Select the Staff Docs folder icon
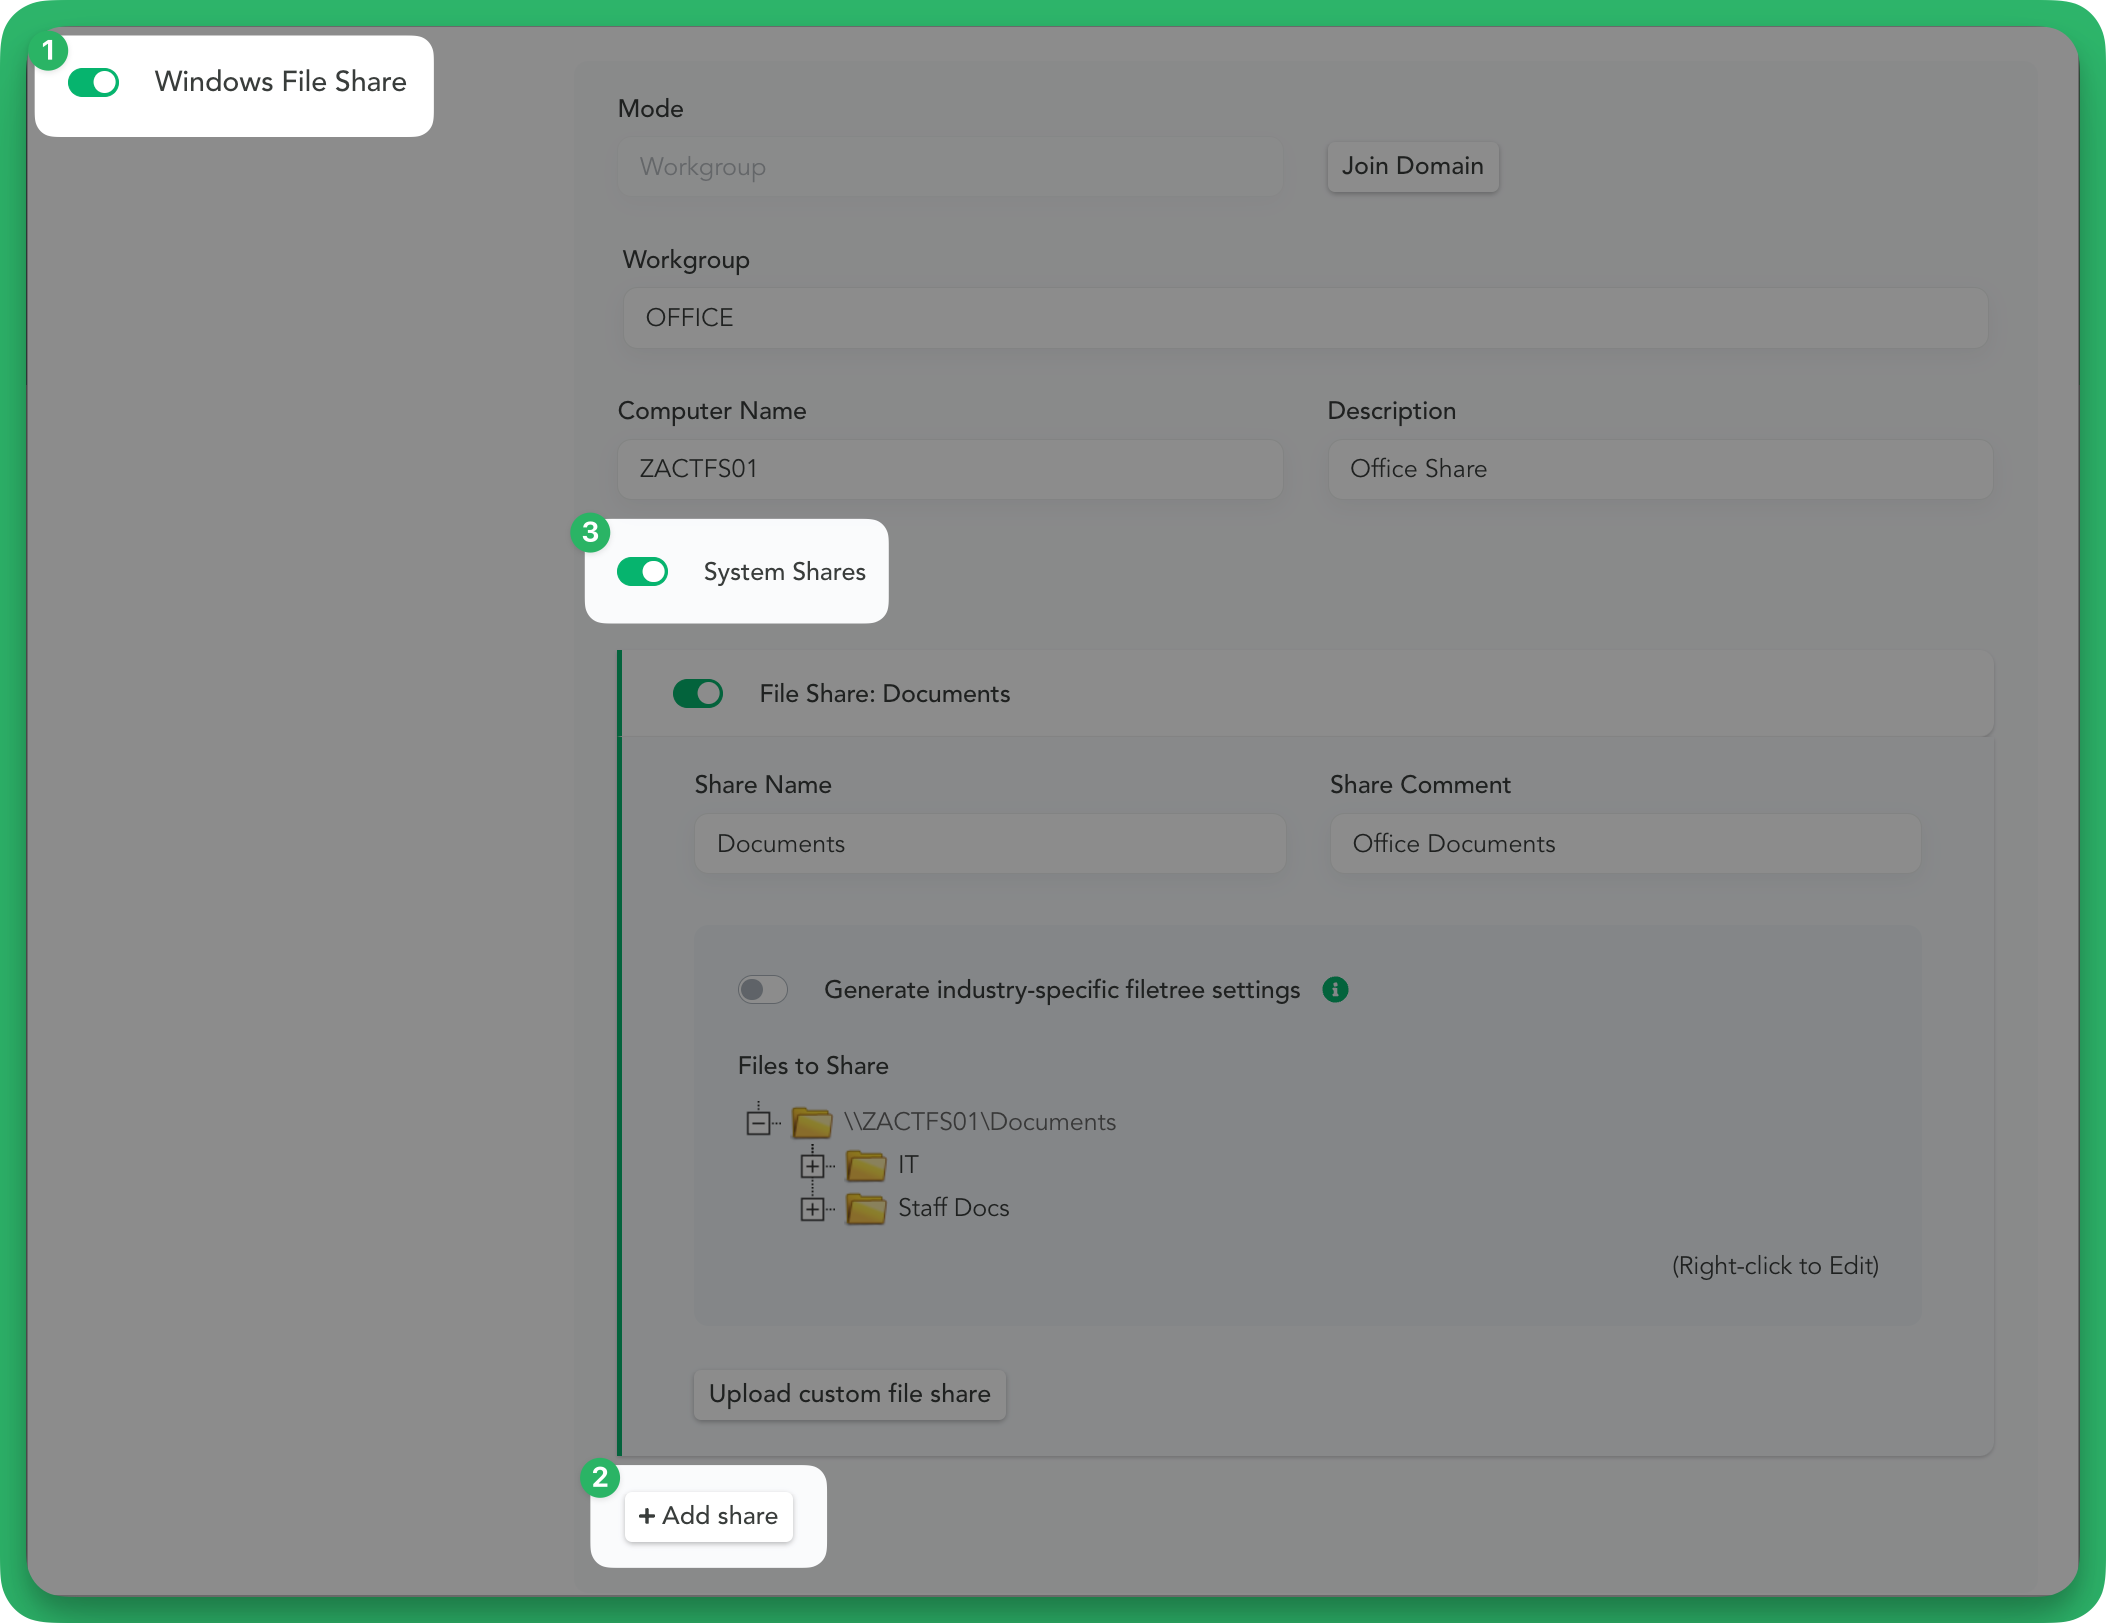The width and height of the screenshot is (2106, 1623). point(864,1208)
